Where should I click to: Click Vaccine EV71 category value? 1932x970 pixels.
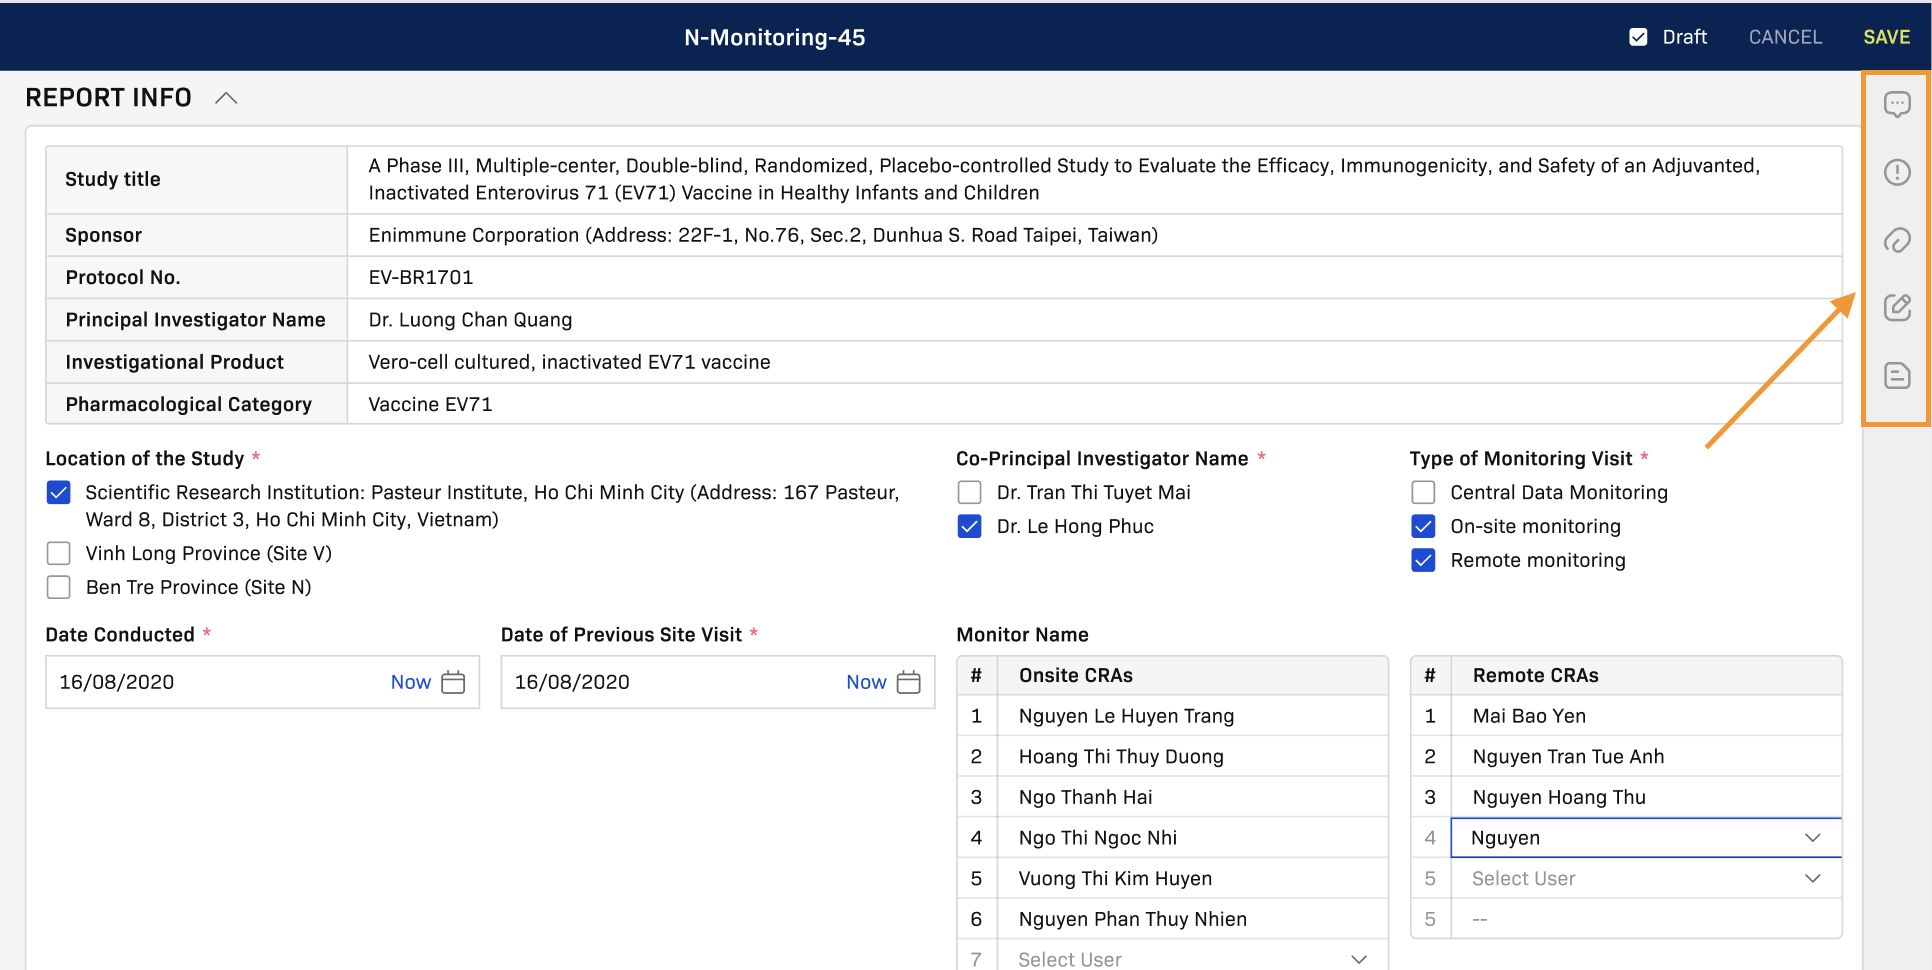pyautogui.click(x=430, y=404)
